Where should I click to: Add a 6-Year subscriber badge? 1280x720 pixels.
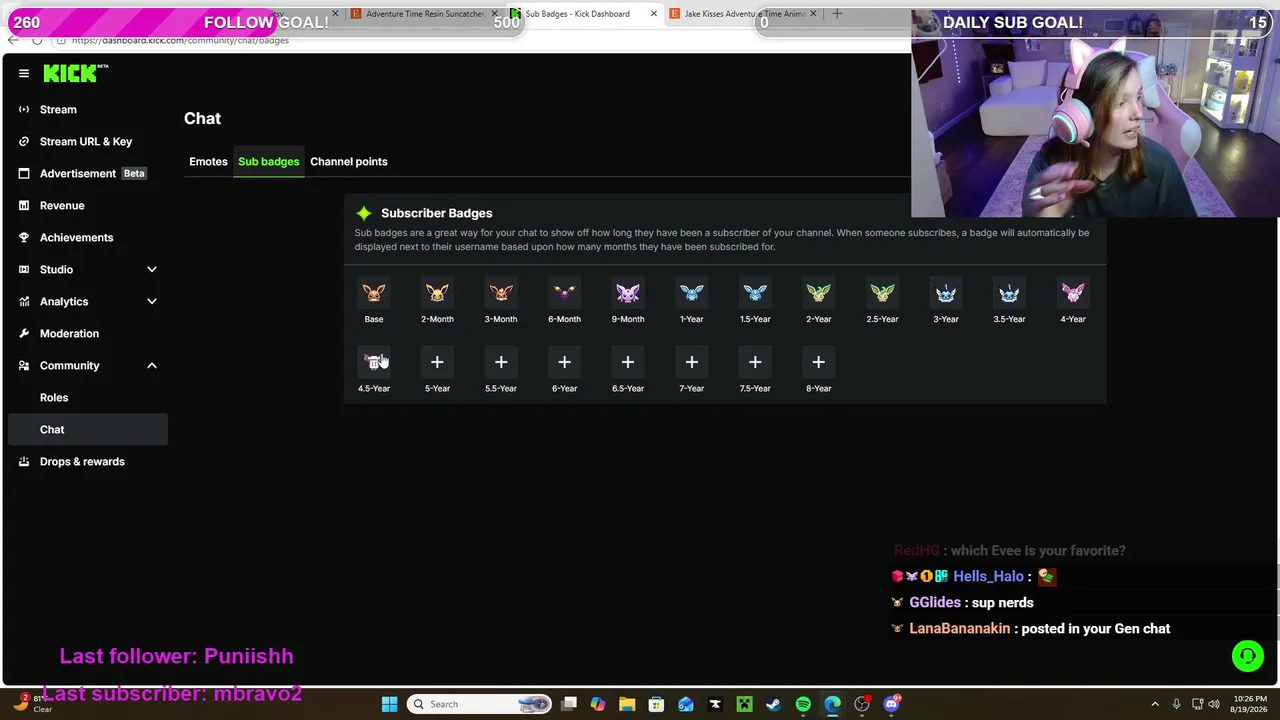[x=564, y=362]
